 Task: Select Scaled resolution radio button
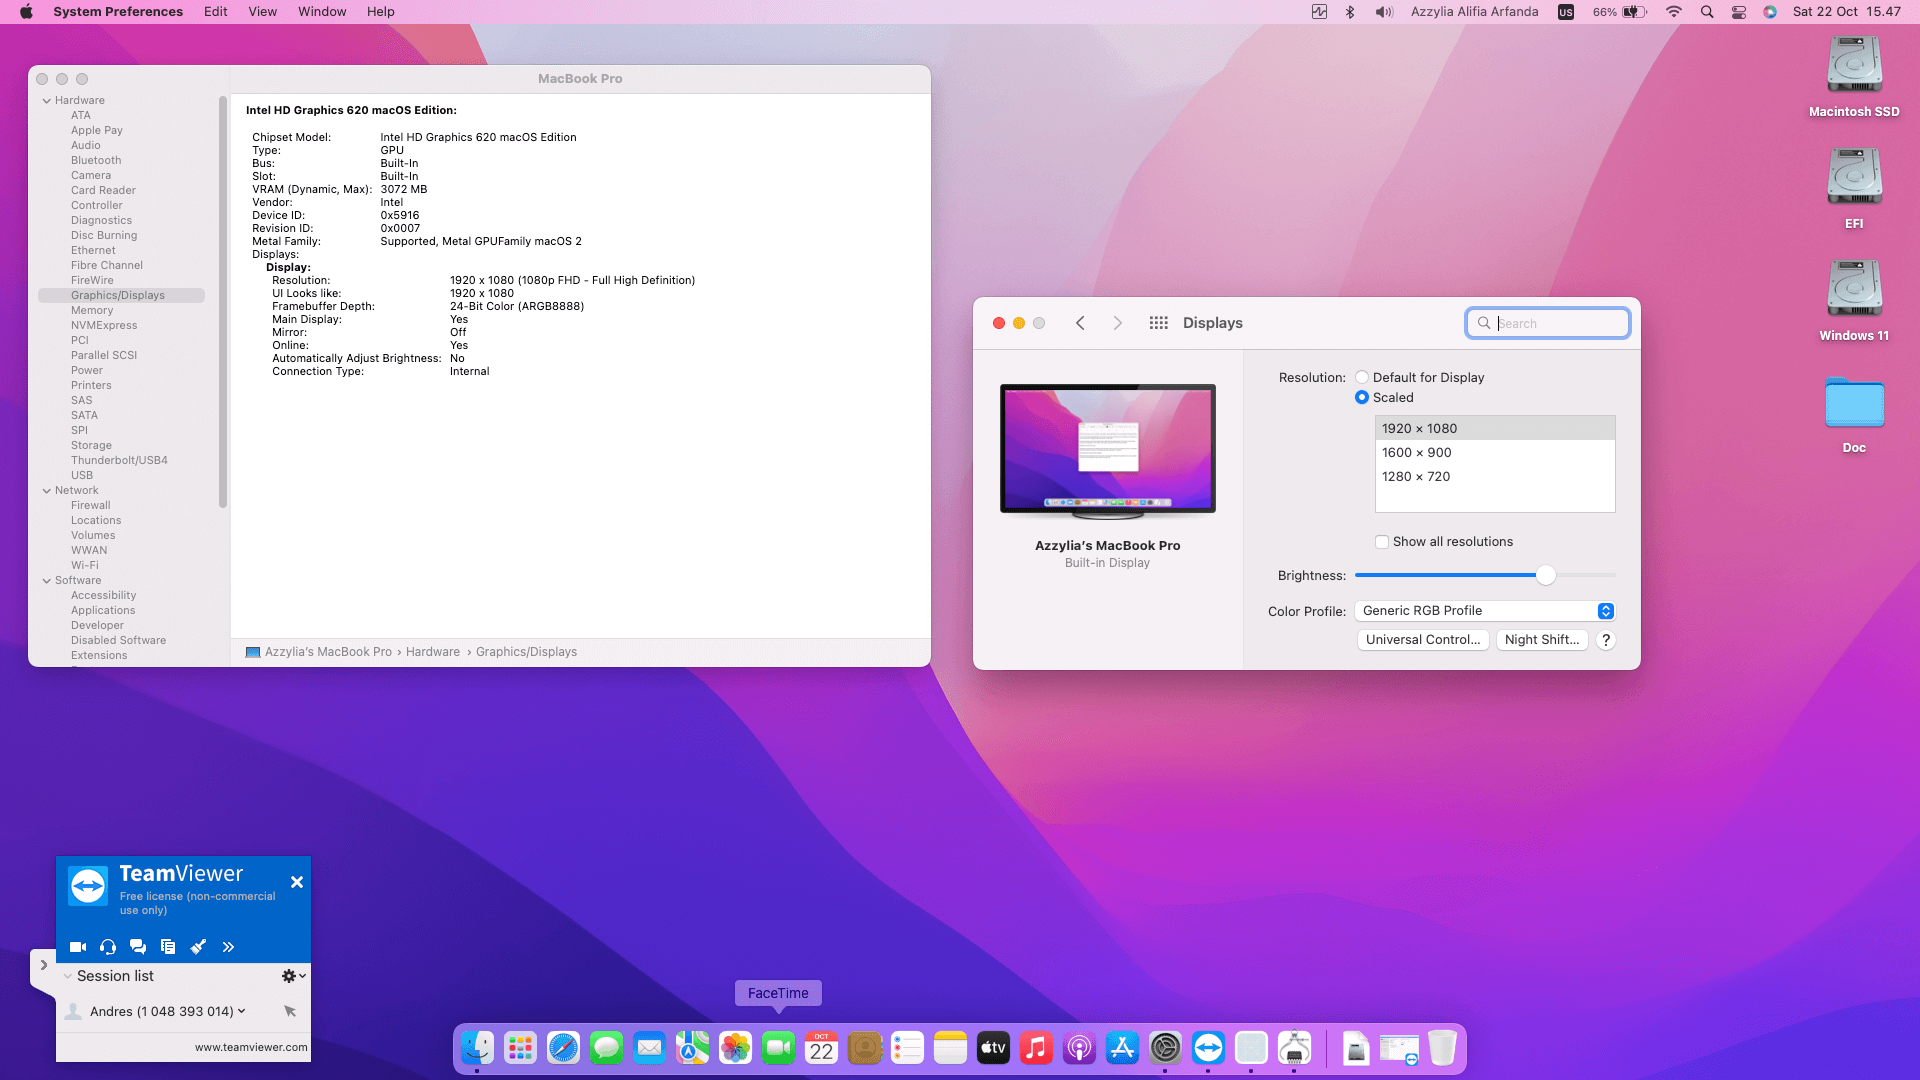1362,397
